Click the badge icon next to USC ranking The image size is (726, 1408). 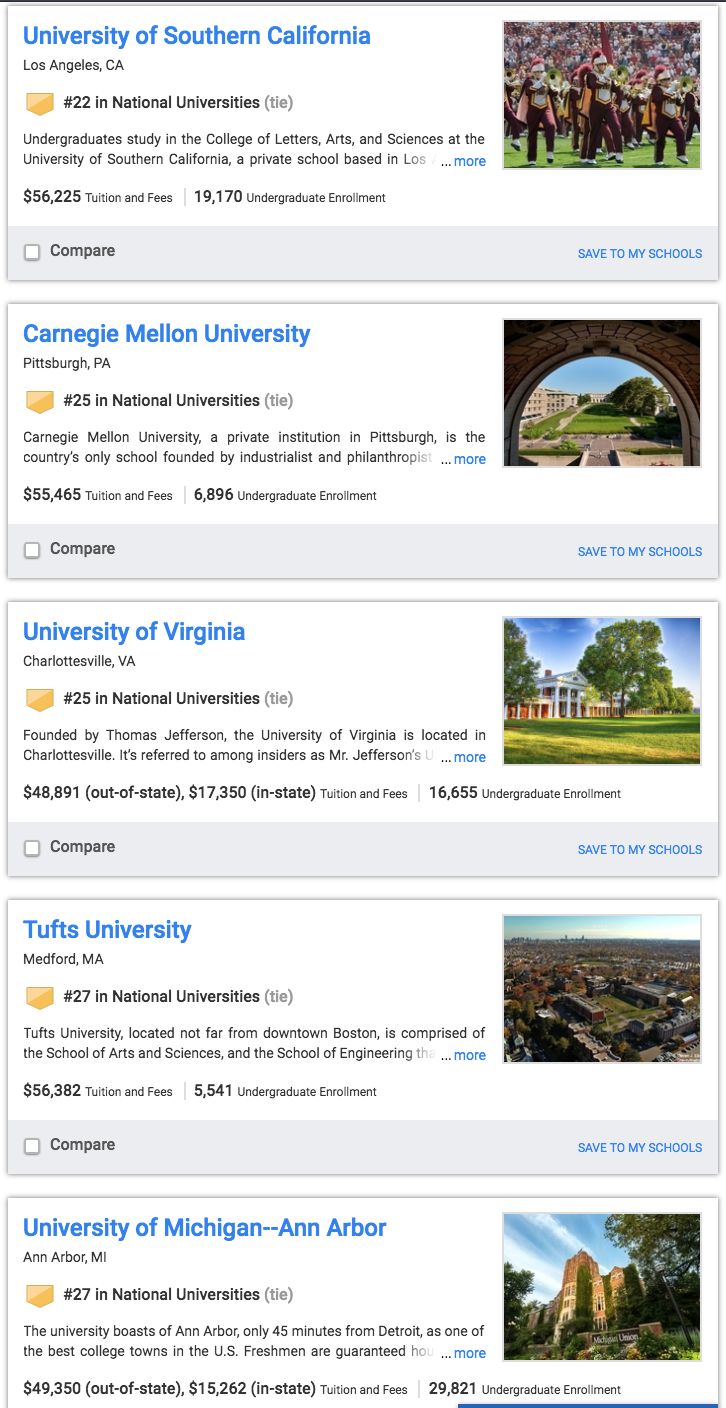[39, 103]
